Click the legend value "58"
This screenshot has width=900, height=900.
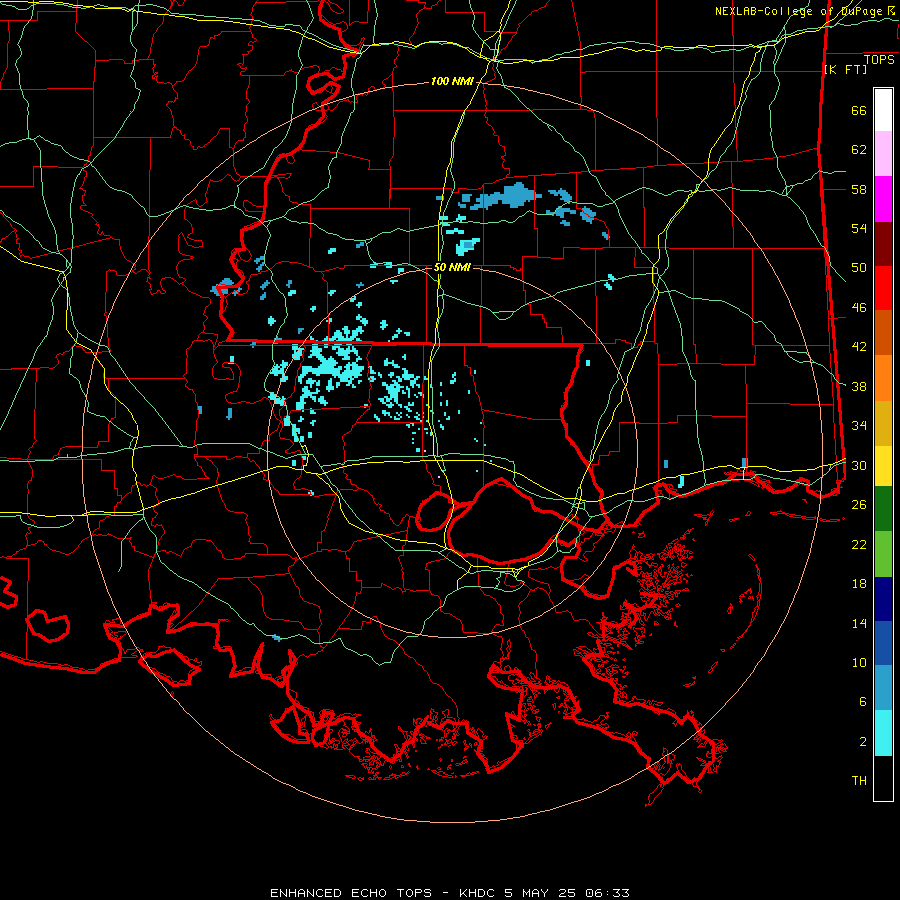(859, 189)
